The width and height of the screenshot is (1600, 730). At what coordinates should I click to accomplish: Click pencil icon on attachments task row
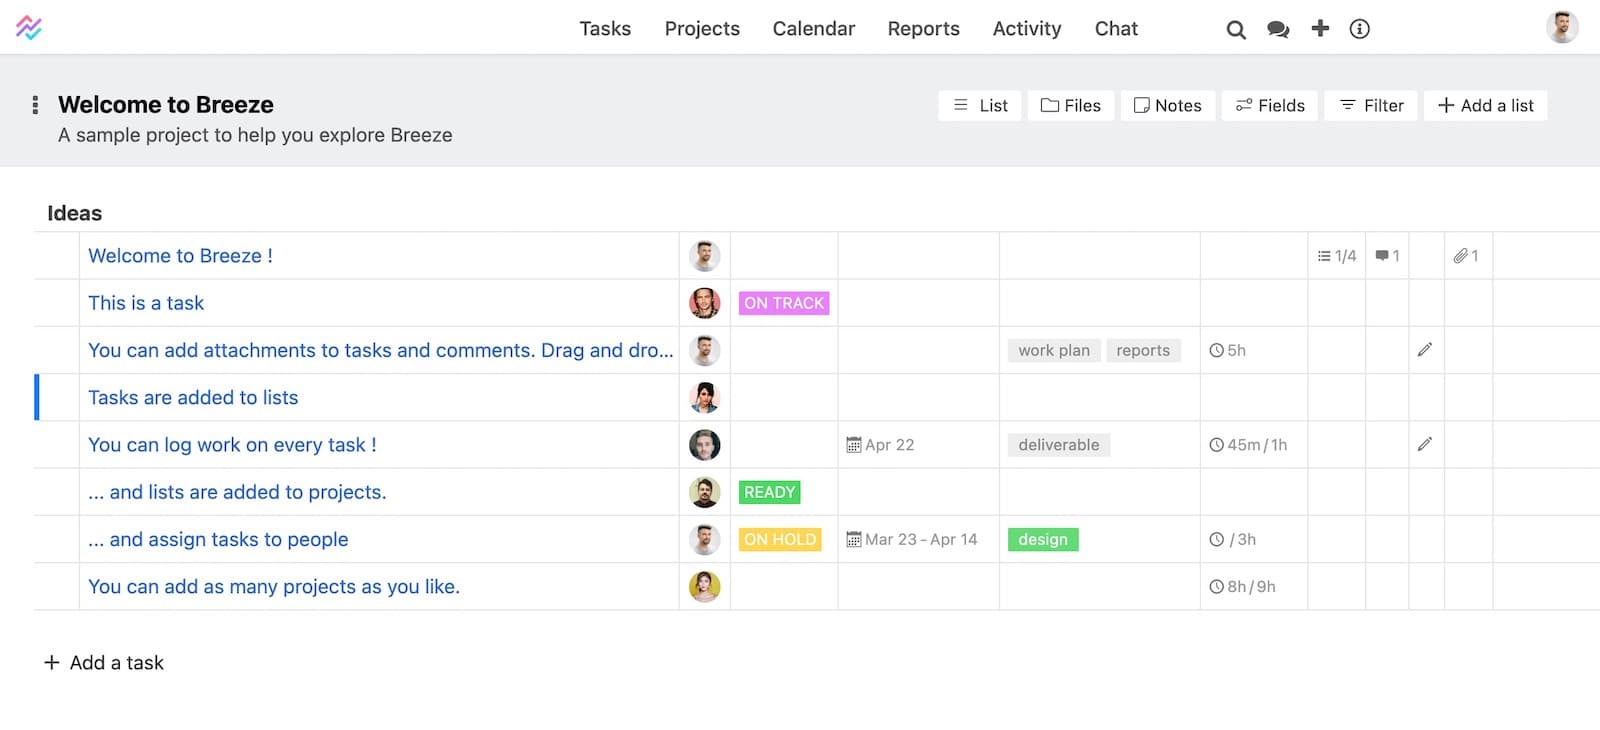1425,350
